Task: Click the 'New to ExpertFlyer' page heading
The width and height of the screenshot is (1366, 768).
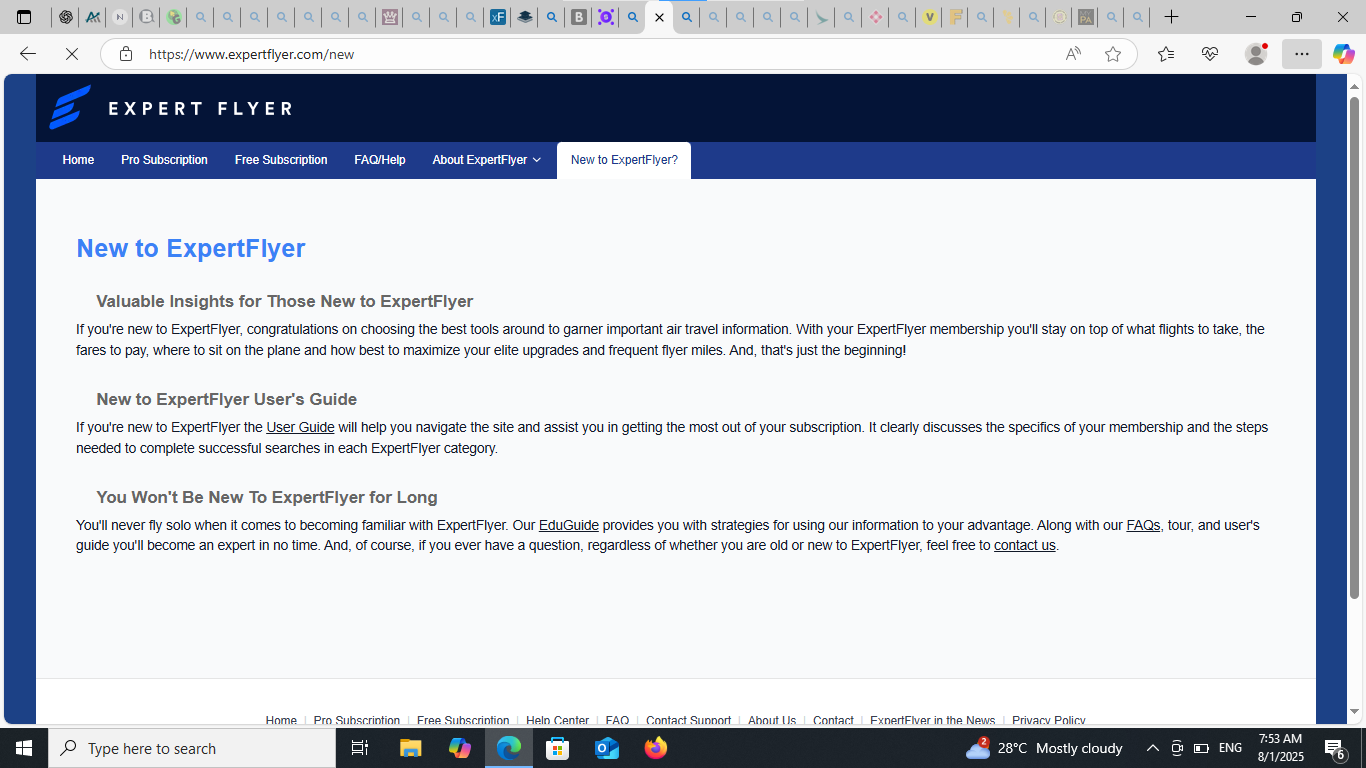Action: click(x=191, y=248)
